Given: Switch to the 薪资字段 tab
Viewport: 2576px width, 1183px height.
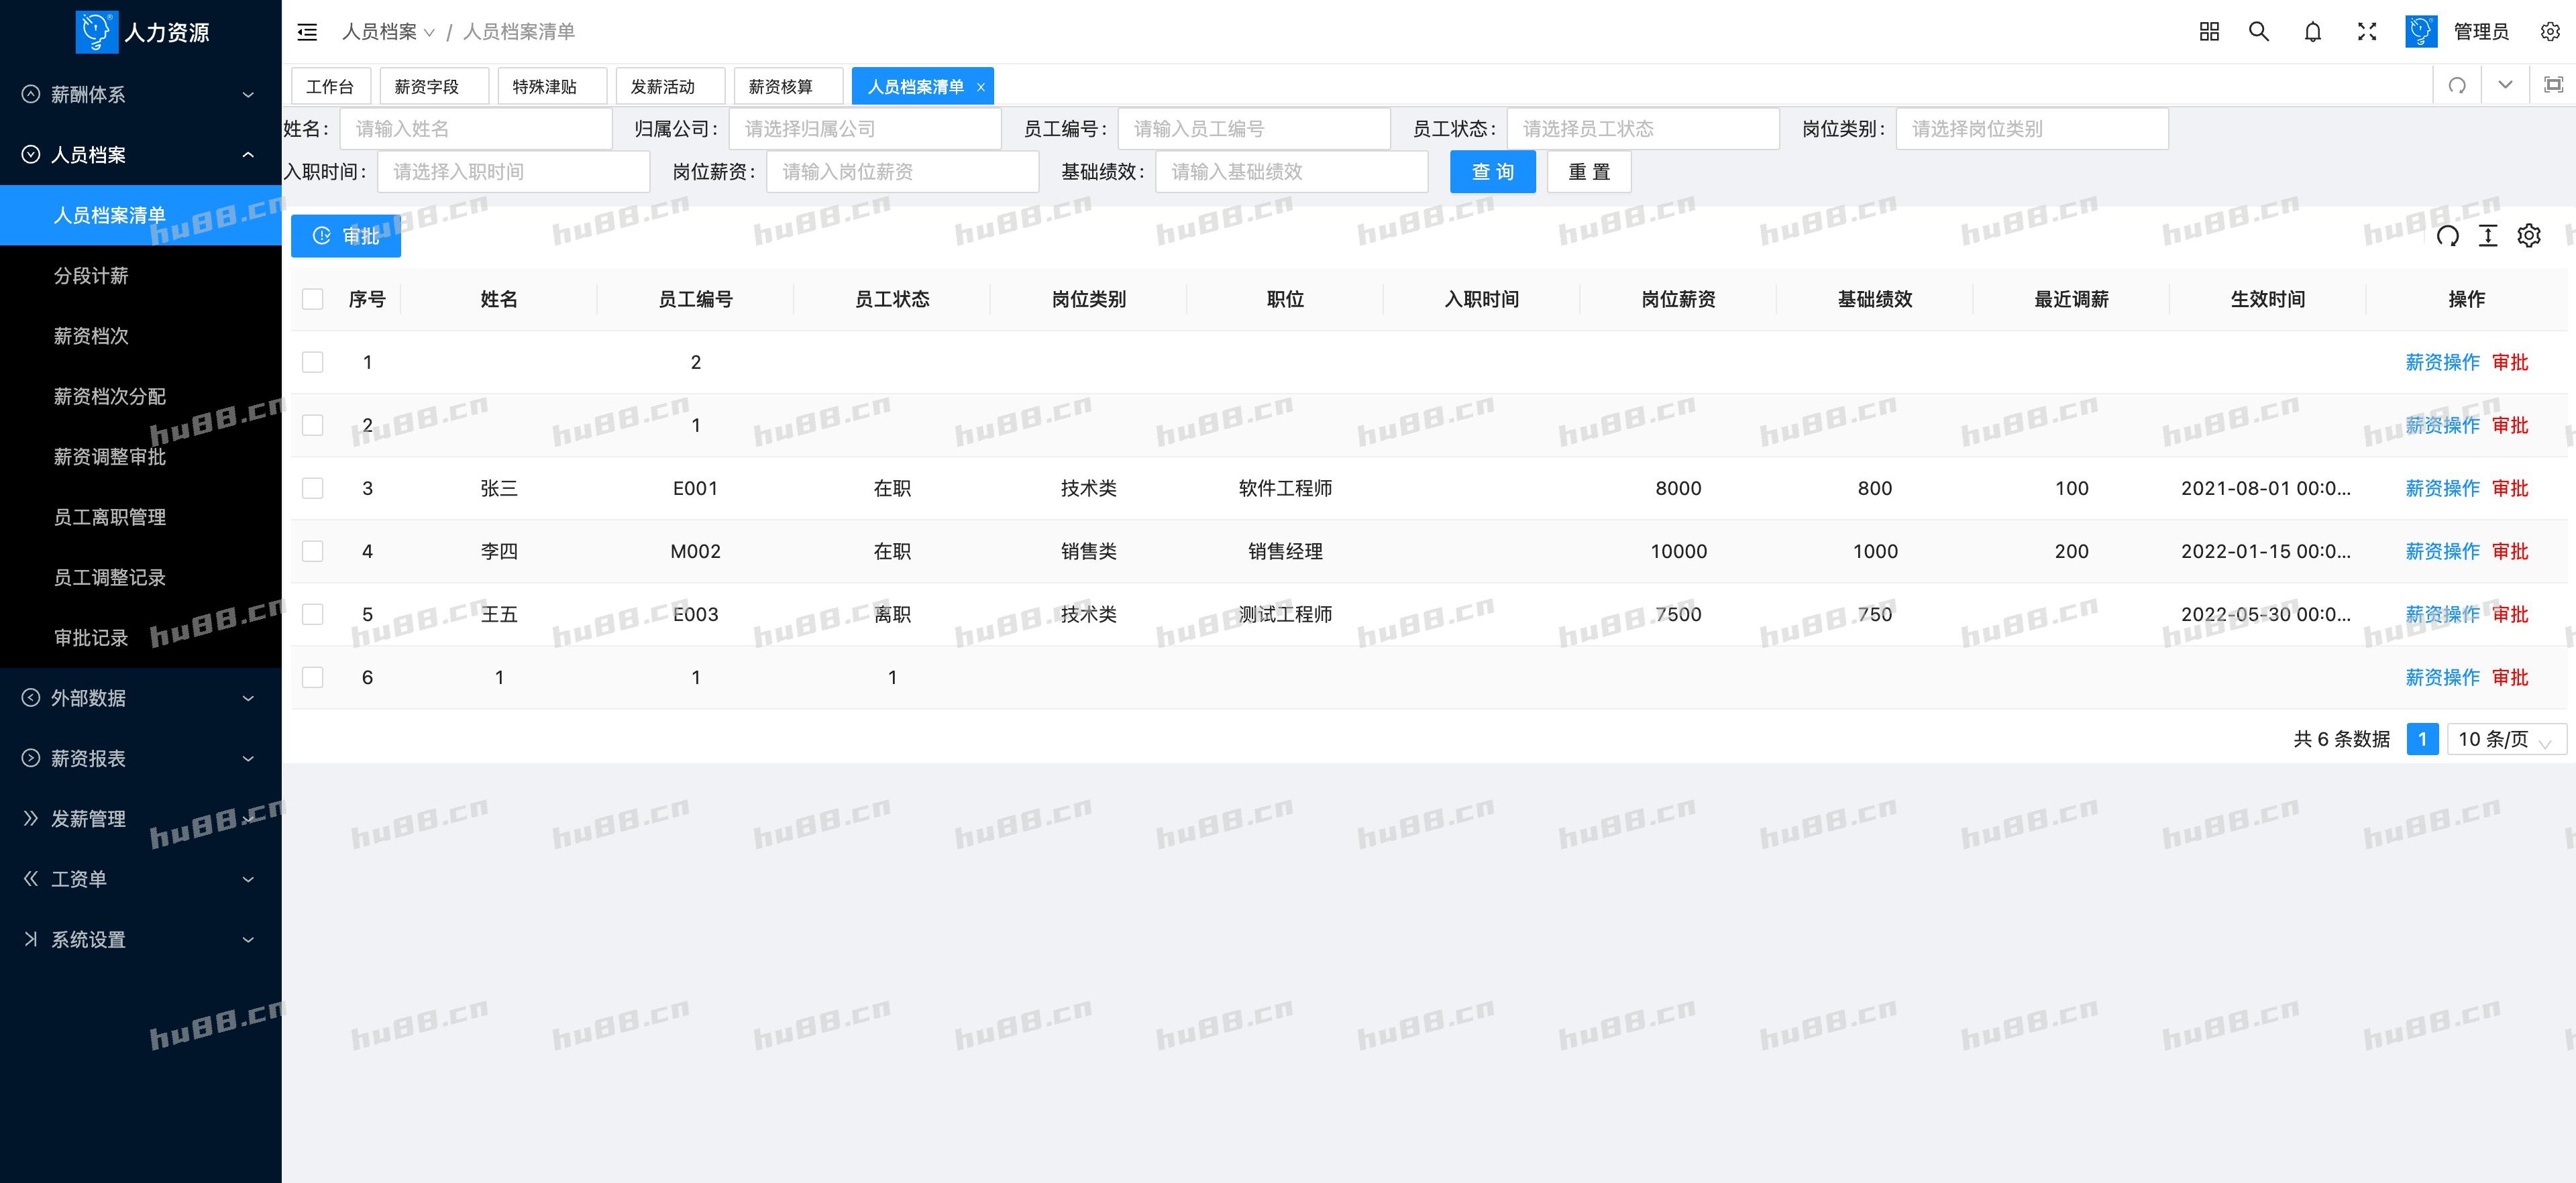Looking at the screenshot, I should [434, 86].
